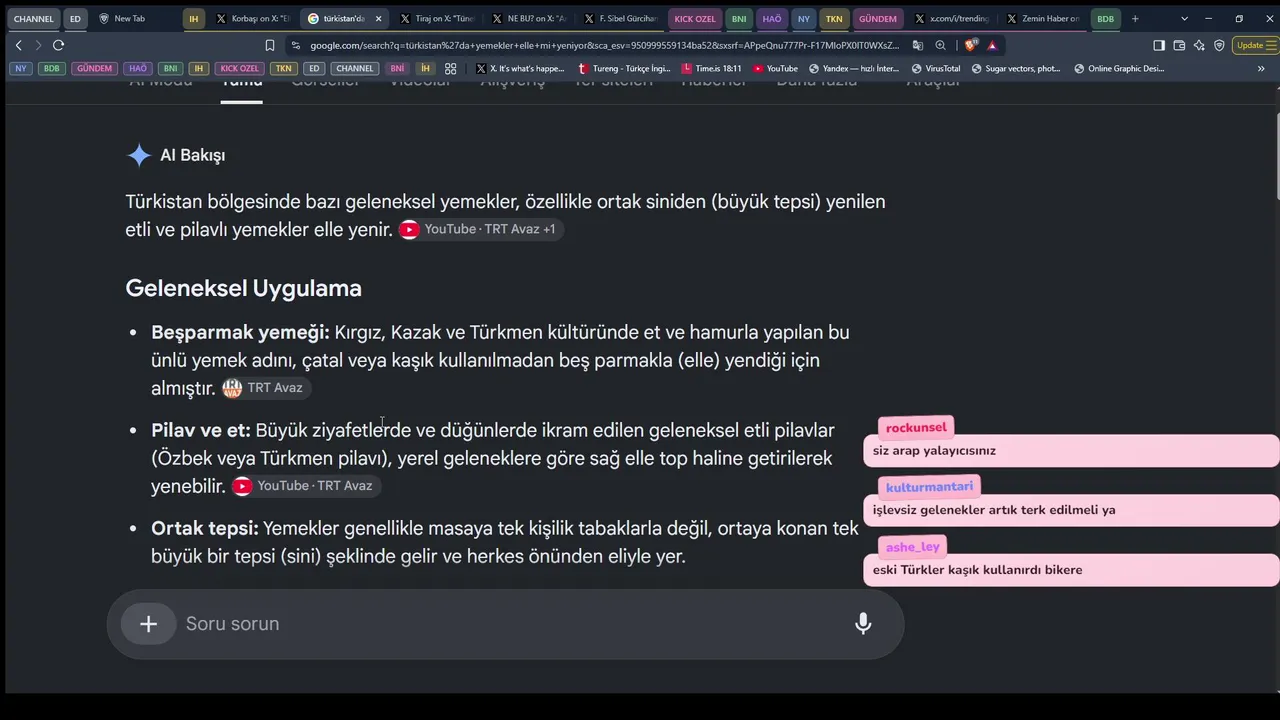Expand the CHANNEL tab group in tab strip
Viewport: 1280px width, 720px height.
(x=34, y=19)
